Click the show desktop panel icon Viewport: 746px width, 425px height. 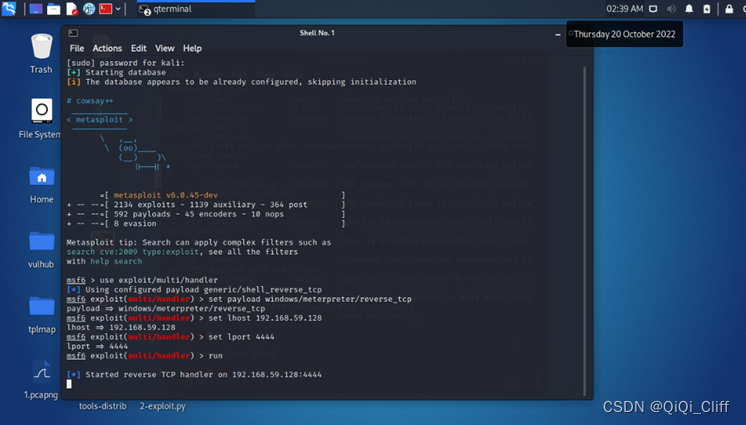(x=36, y=9)
